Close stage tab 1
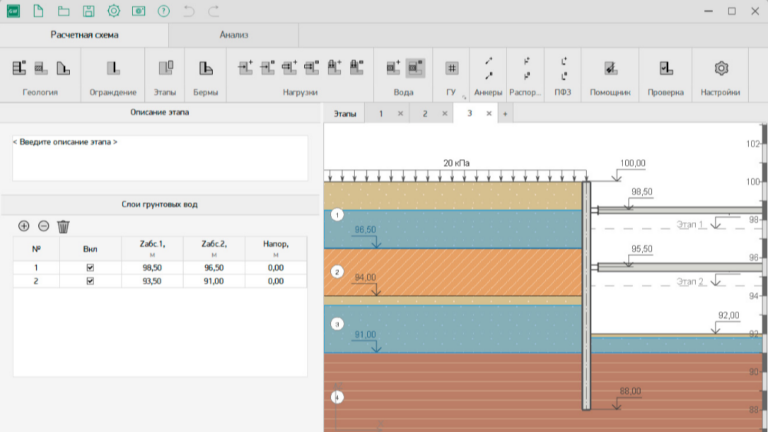Screen dimensions: 768x432 pyautogui.click(x=400, y=114)
